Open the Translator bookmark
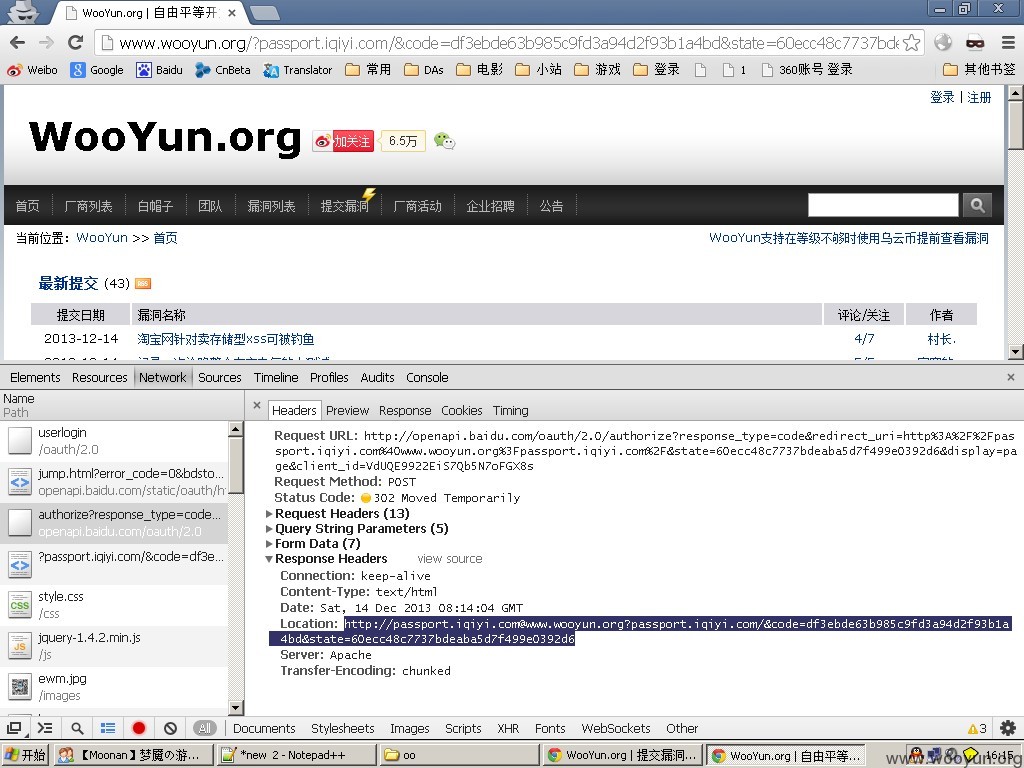 [298, 70]
